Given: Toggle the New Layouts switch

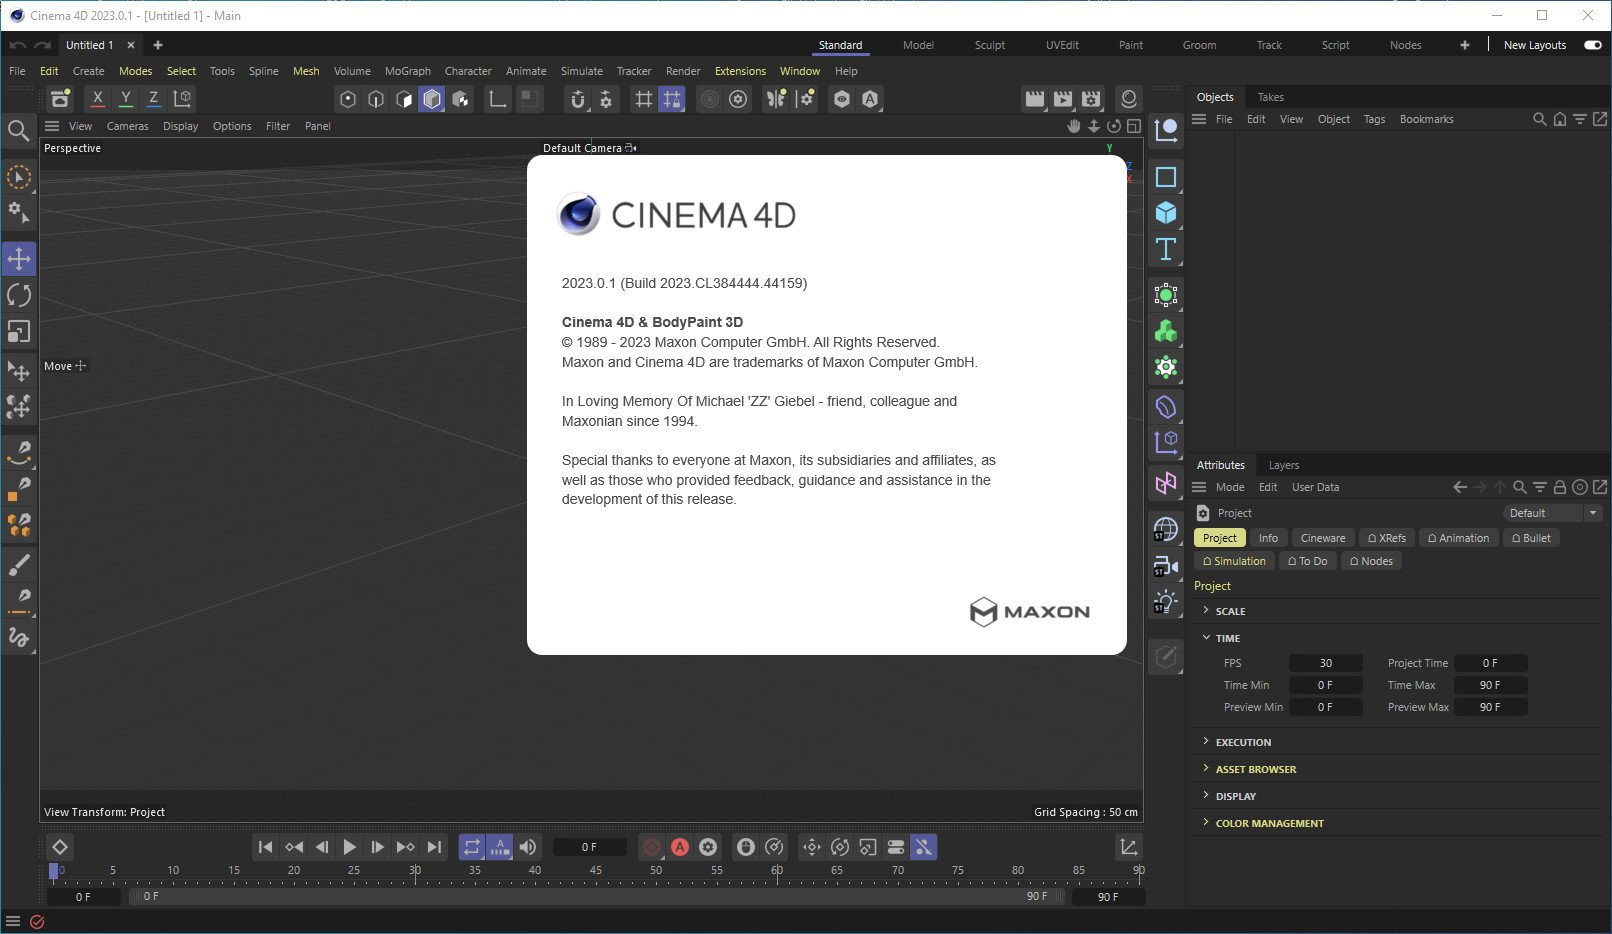Looking at the screenshot, I should coord(1592,45).
